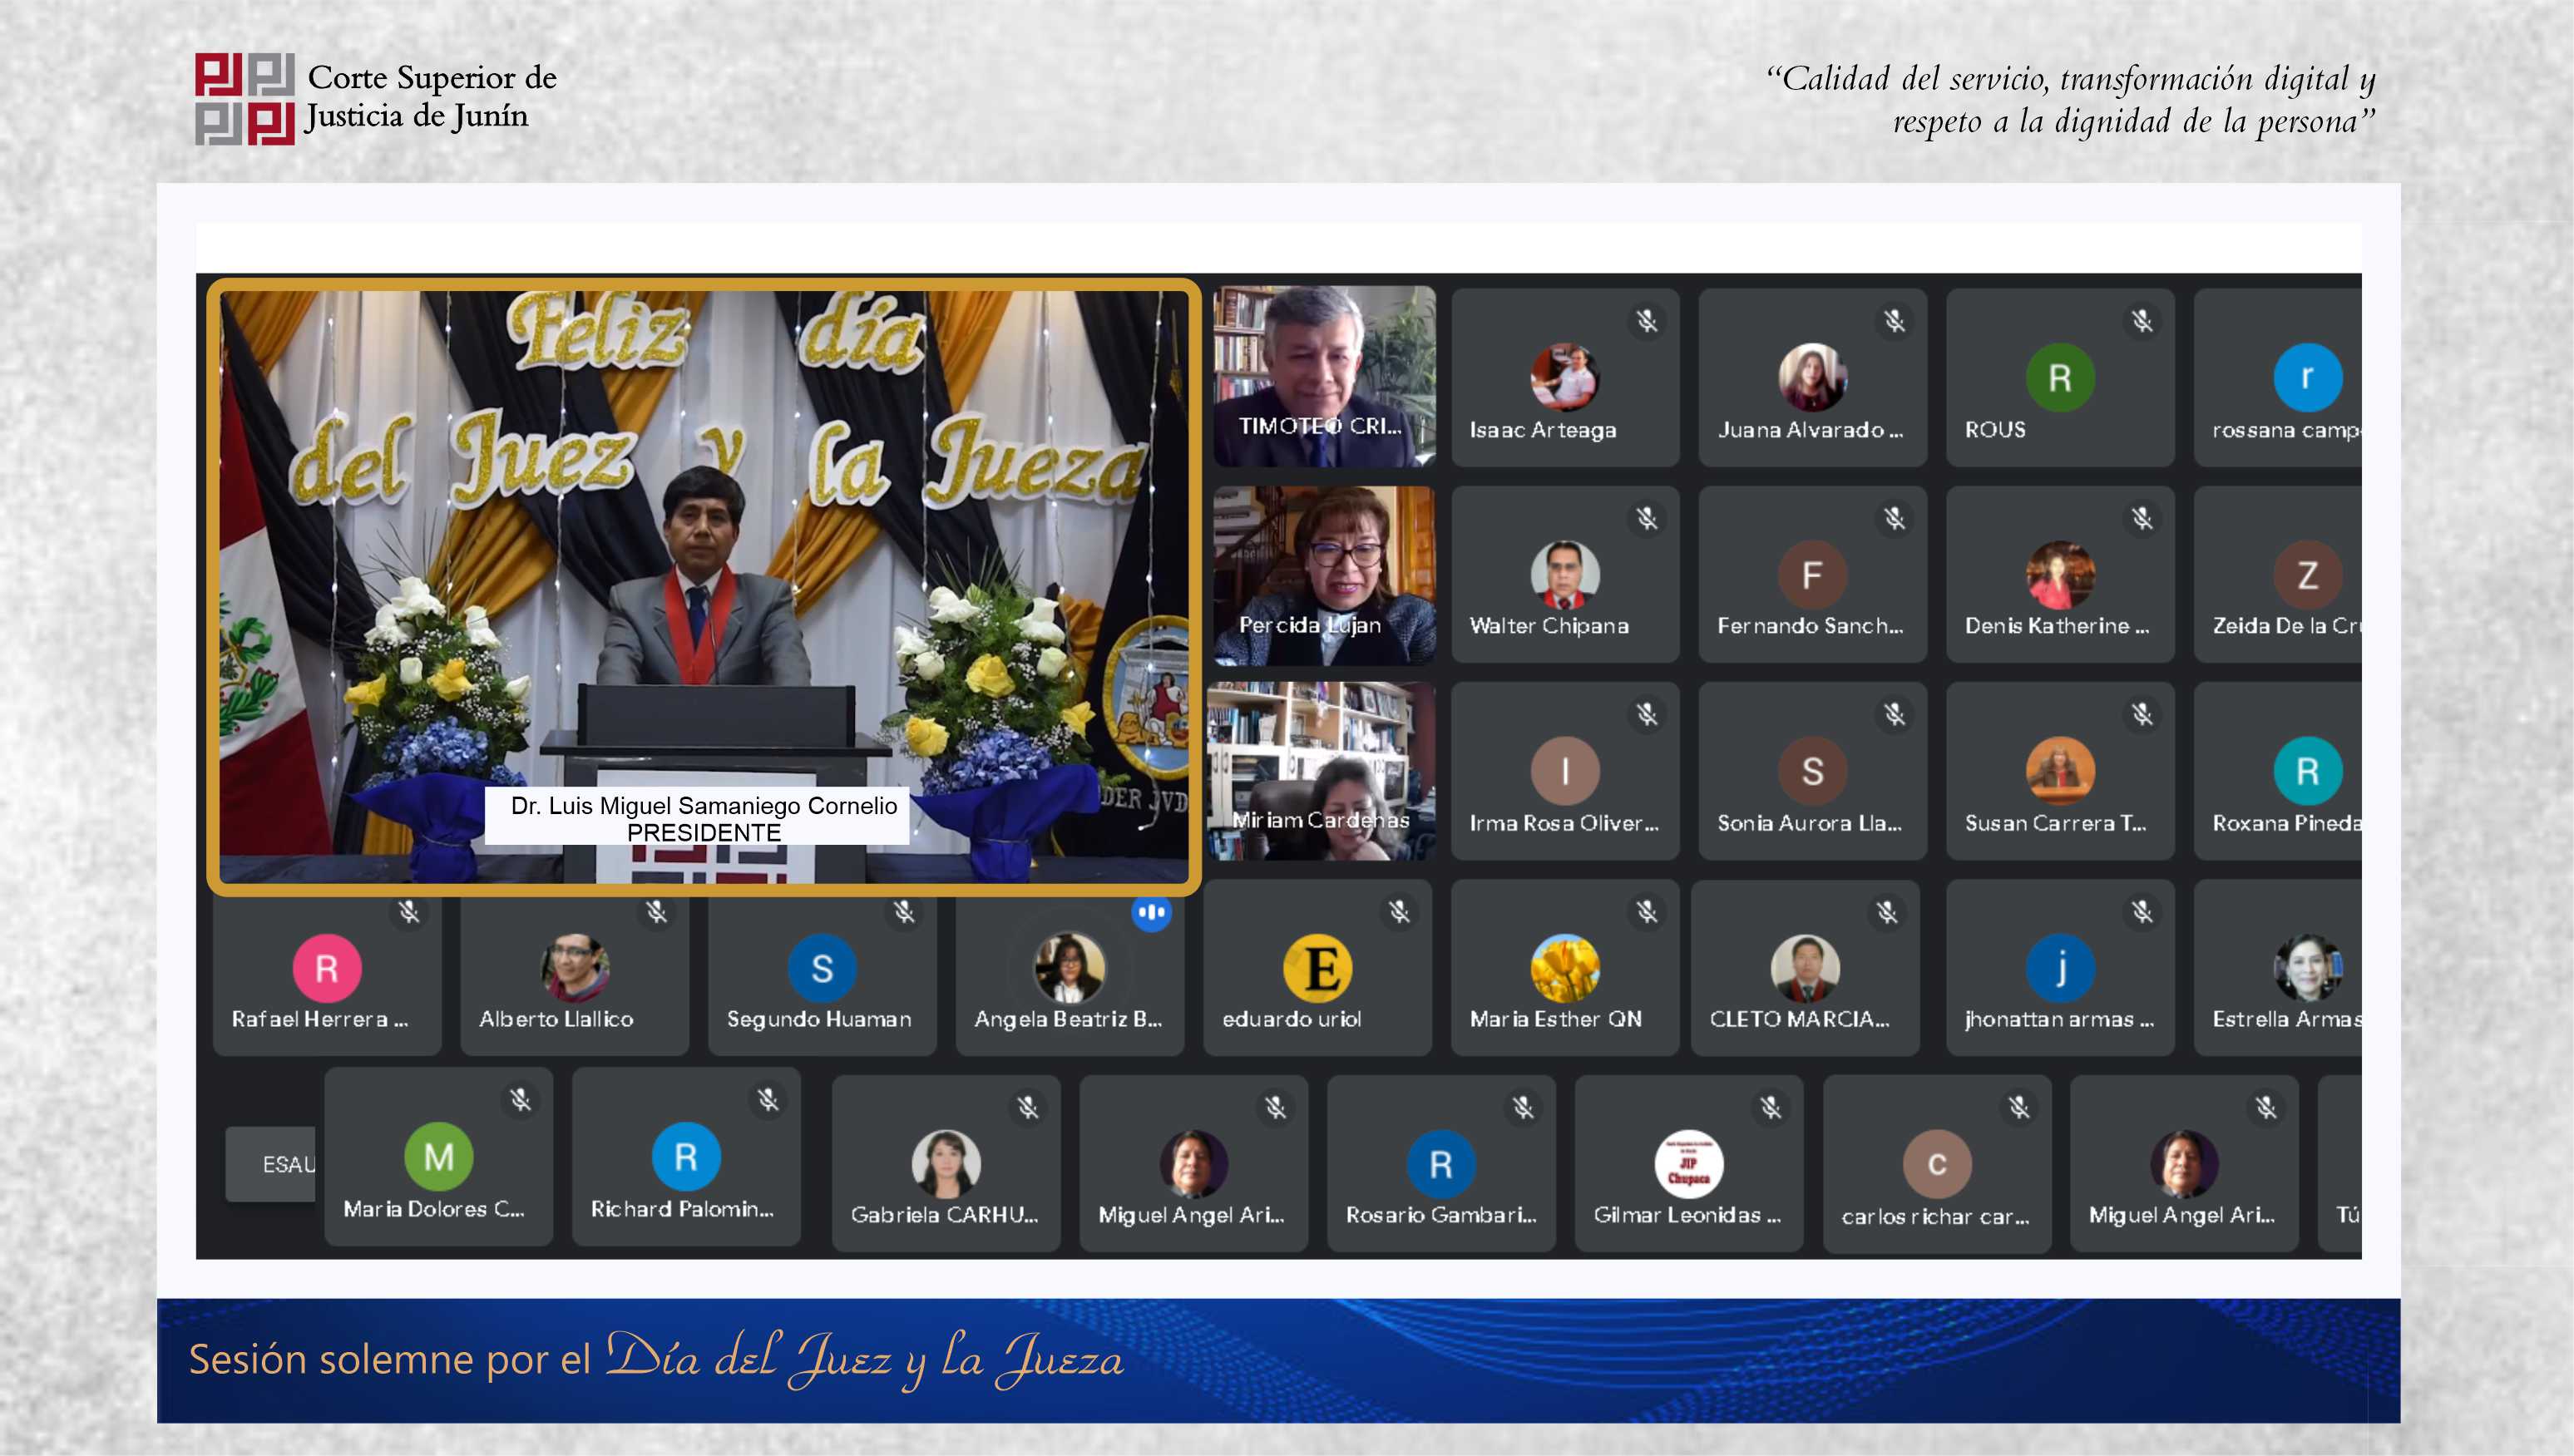Click the muted mic icon on carlos richar tile
2574x1456 pixels.
click(2019, 1107)
